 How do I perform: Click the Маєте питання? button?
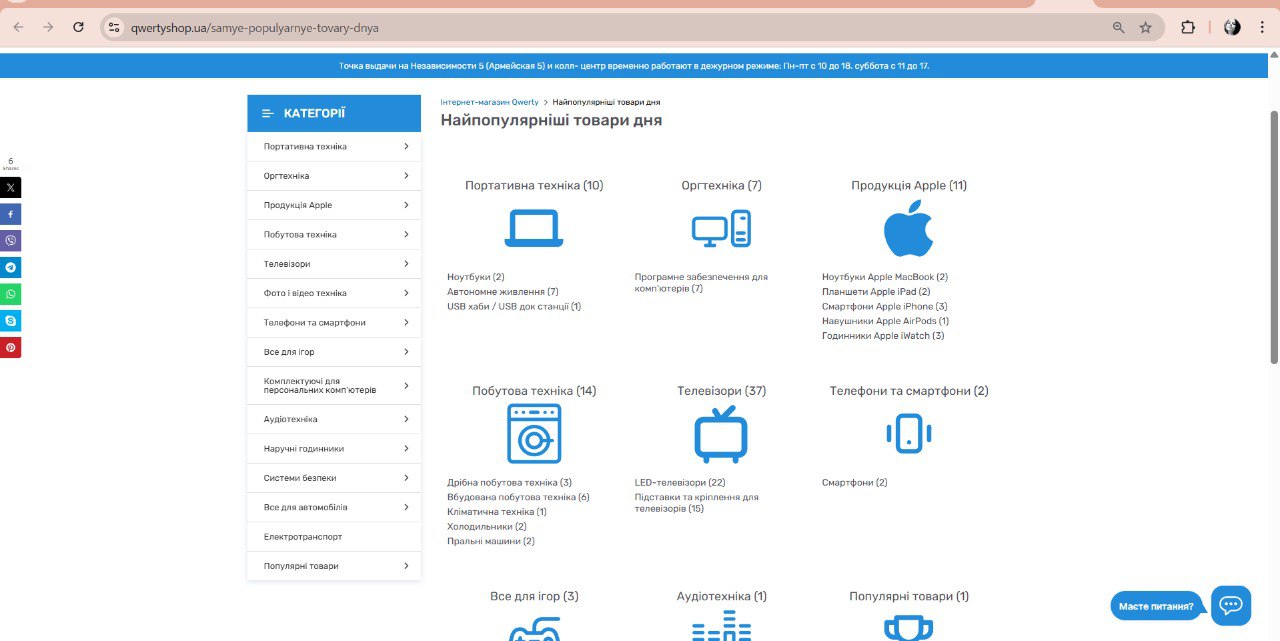click(1156, 606)
